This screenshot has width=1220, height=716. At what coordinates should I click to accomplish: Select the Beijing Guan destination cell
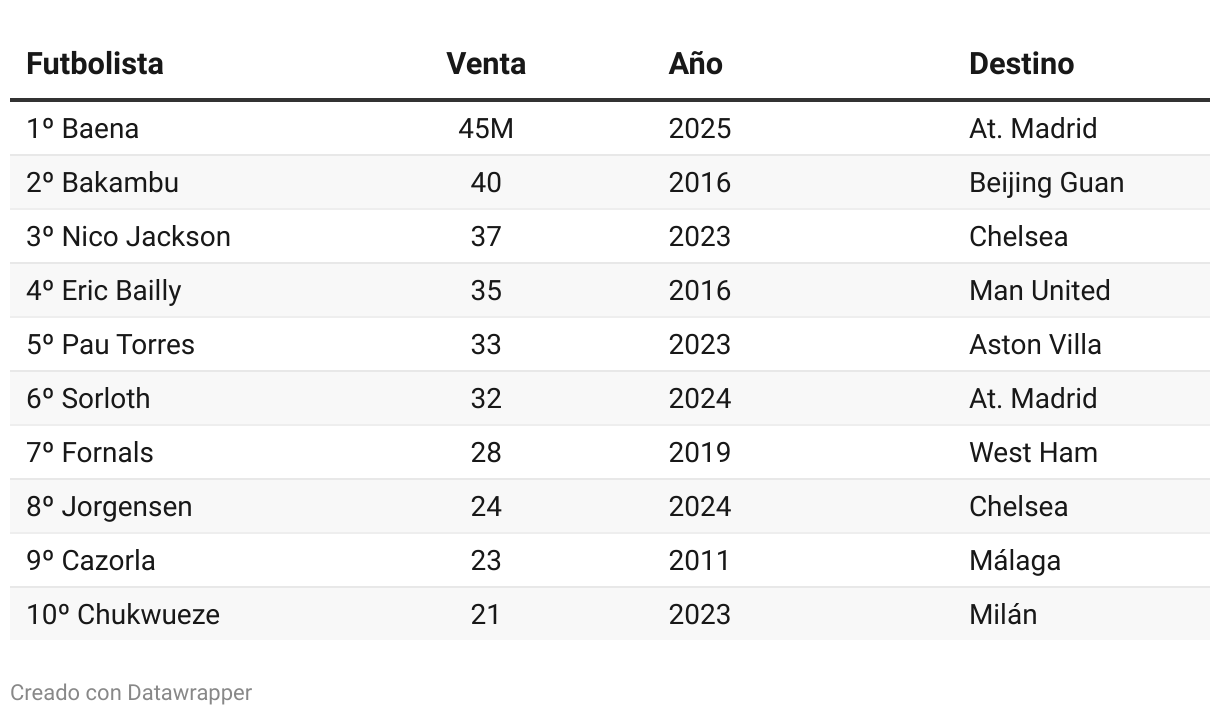click(x=1046, y=183)
